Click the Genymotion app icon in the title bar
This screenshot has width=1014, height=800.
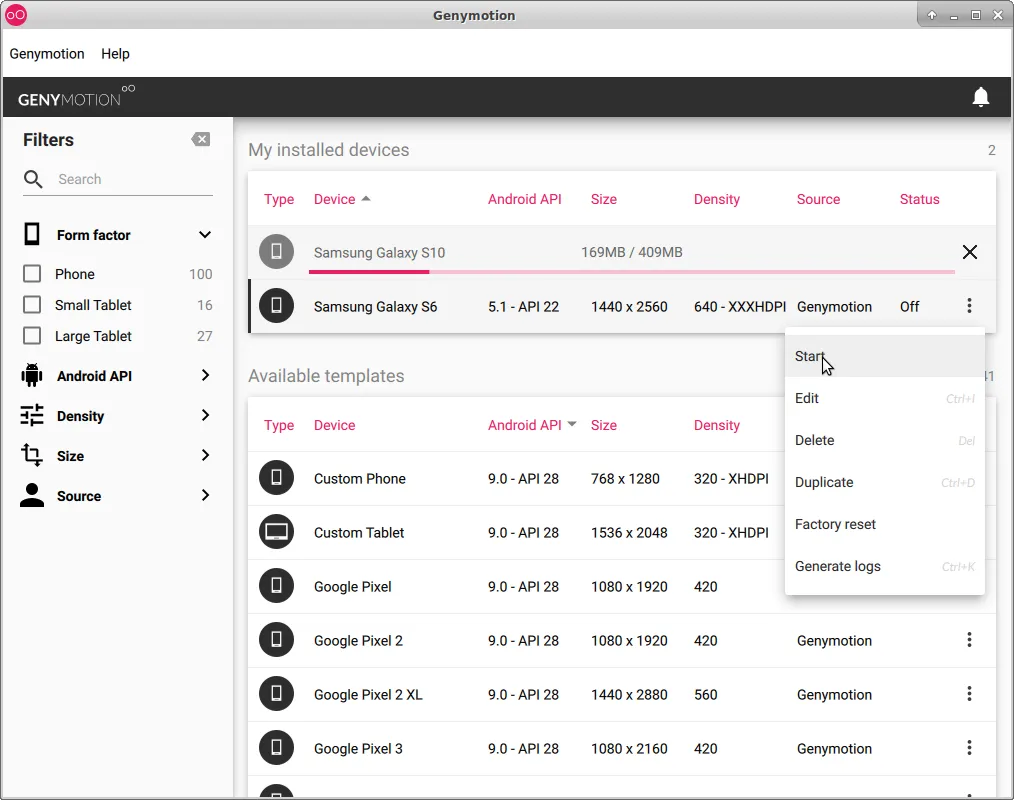tap(16, 15)
